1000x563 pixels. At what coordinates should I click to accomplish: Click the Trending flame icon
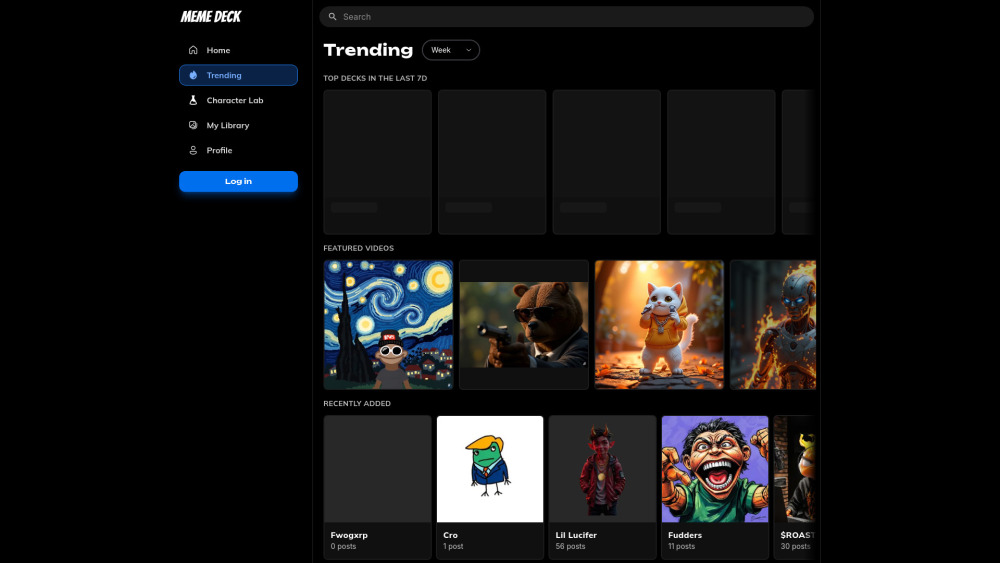193,75
